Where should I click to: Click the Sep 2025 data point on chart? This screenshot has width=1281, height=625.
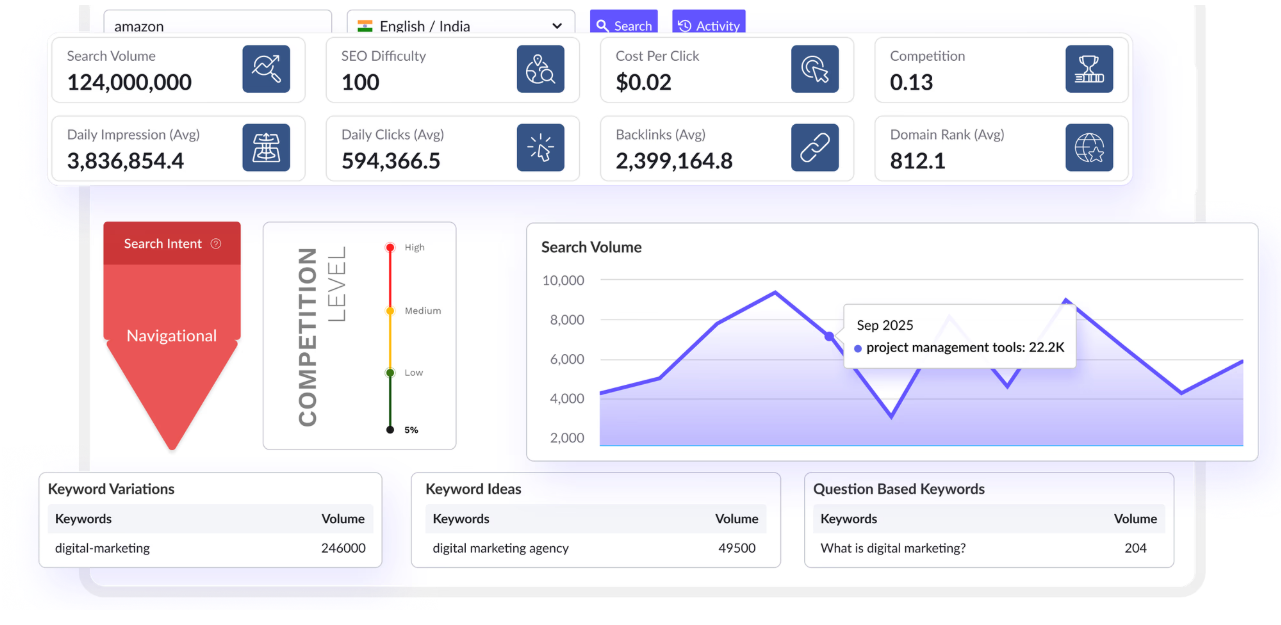tap(829, 337)
